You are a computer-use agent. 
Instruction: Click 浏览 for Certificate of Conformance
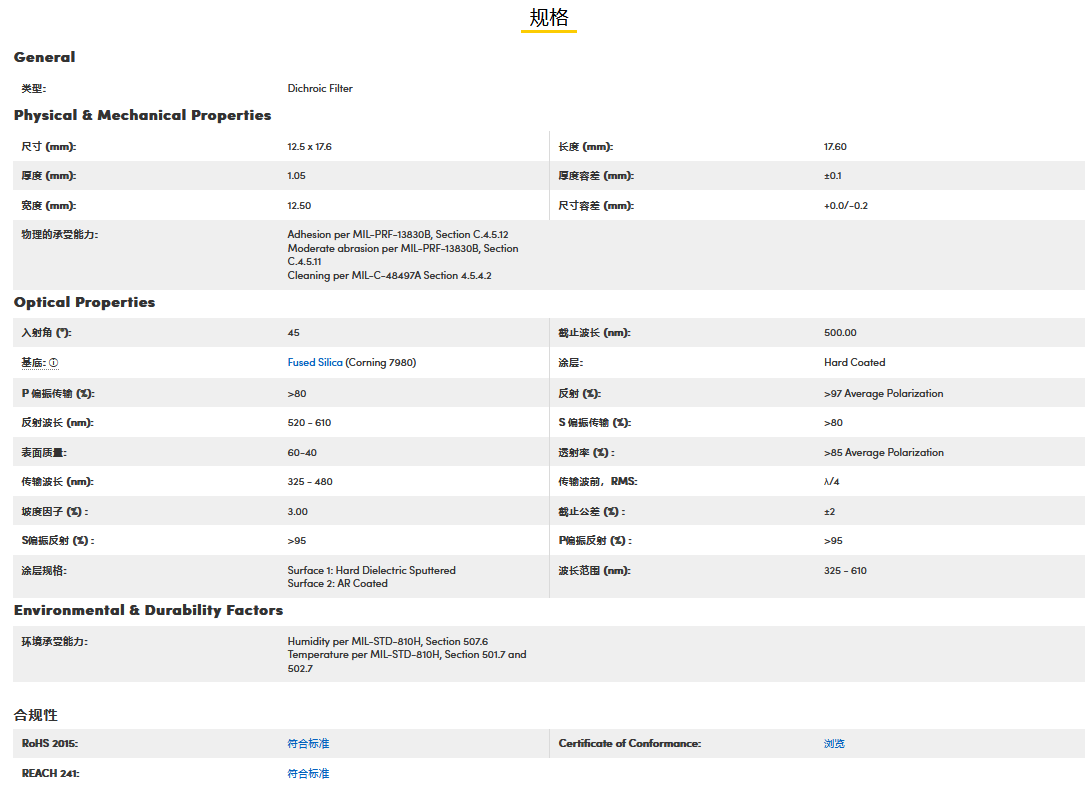click(834, 744)
